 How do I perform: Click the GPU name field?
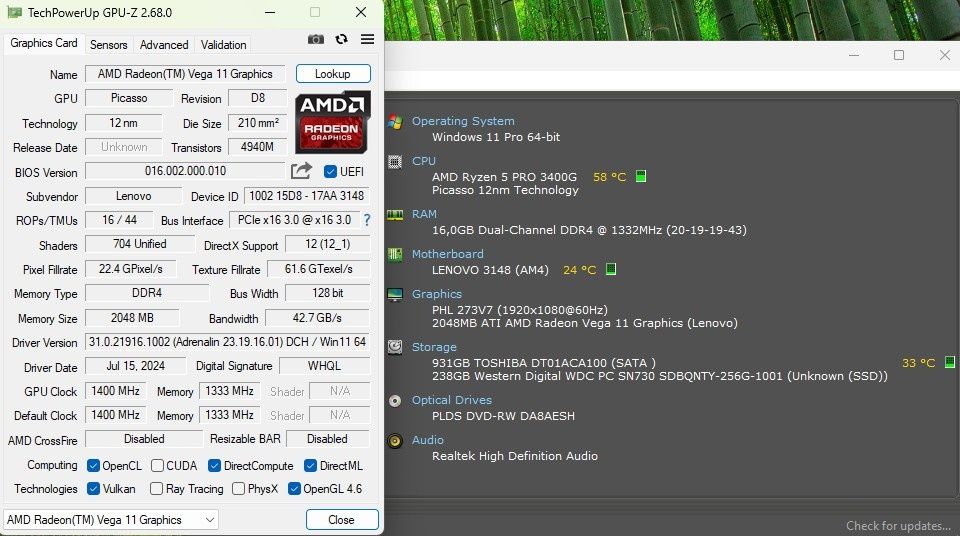(x=185, y=74)
